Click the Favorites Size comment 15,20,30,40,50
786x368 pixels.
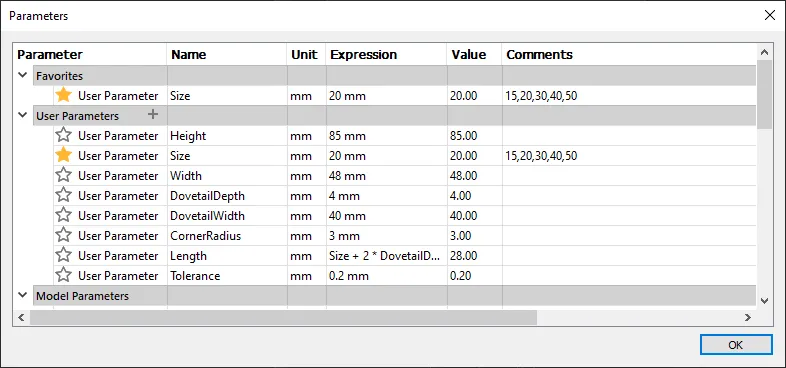point(541,96)
